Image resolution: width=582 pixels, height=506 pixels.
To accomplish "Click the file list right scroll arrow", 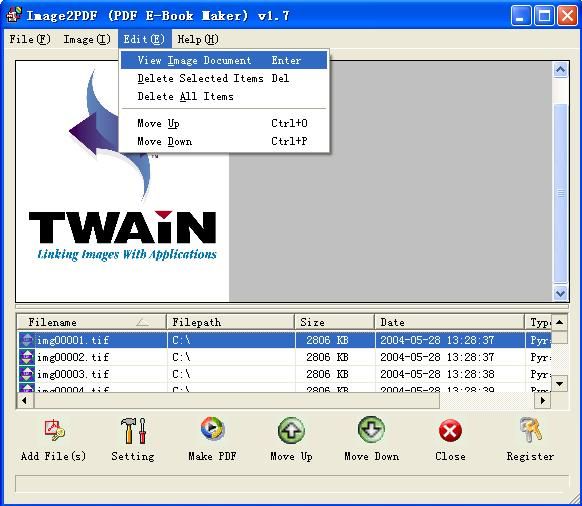I will 543,401.
